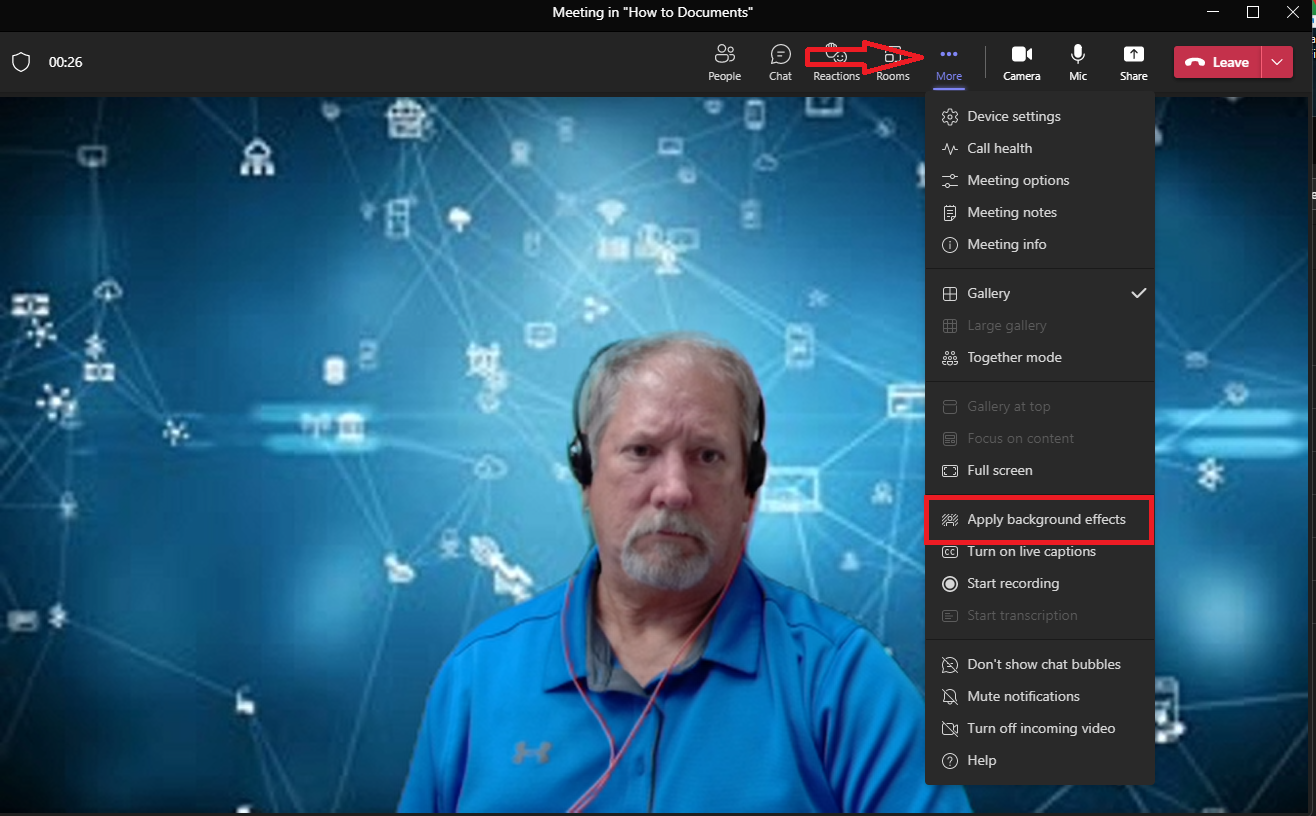1316x816 pixels.
Task: Click the Meeting notes page icon
Action: 950,212
